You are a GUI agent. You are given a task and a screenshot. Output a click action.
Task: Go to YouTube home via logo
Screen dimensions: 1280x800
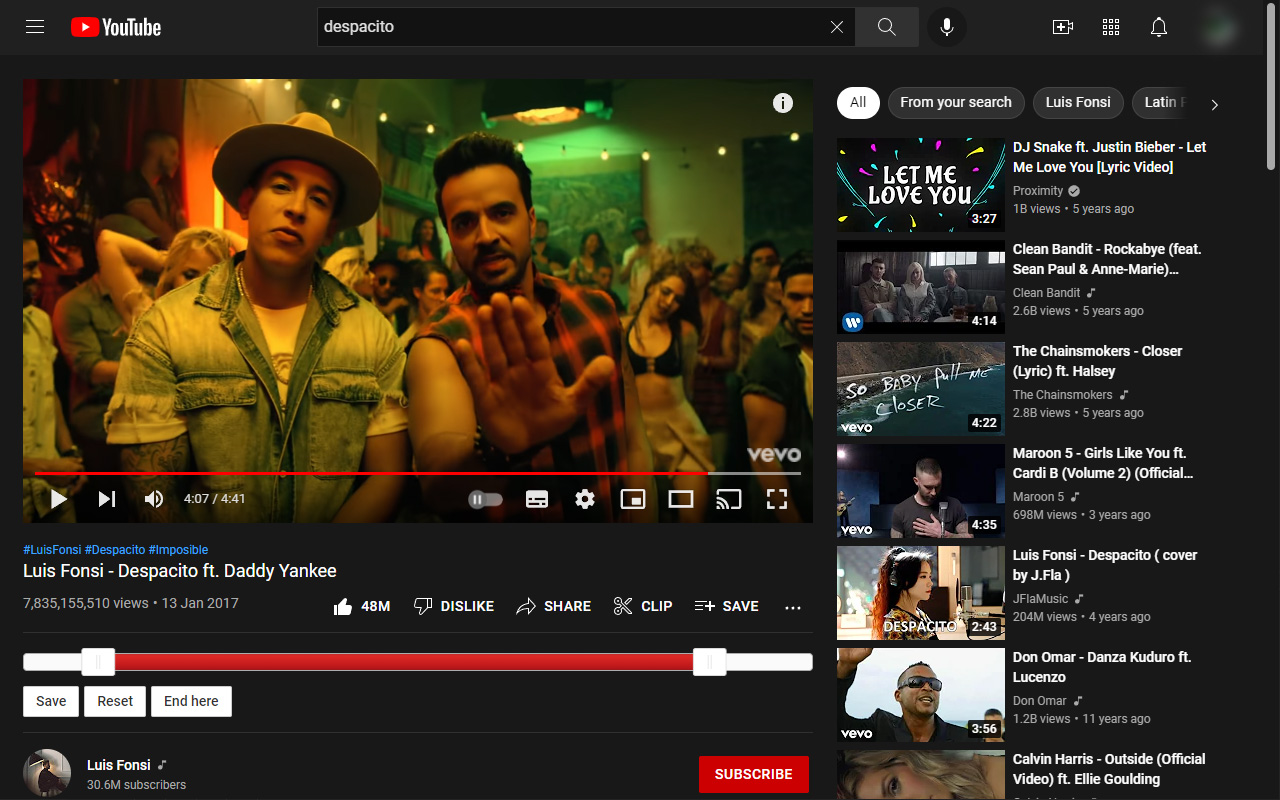click(116, 27)
